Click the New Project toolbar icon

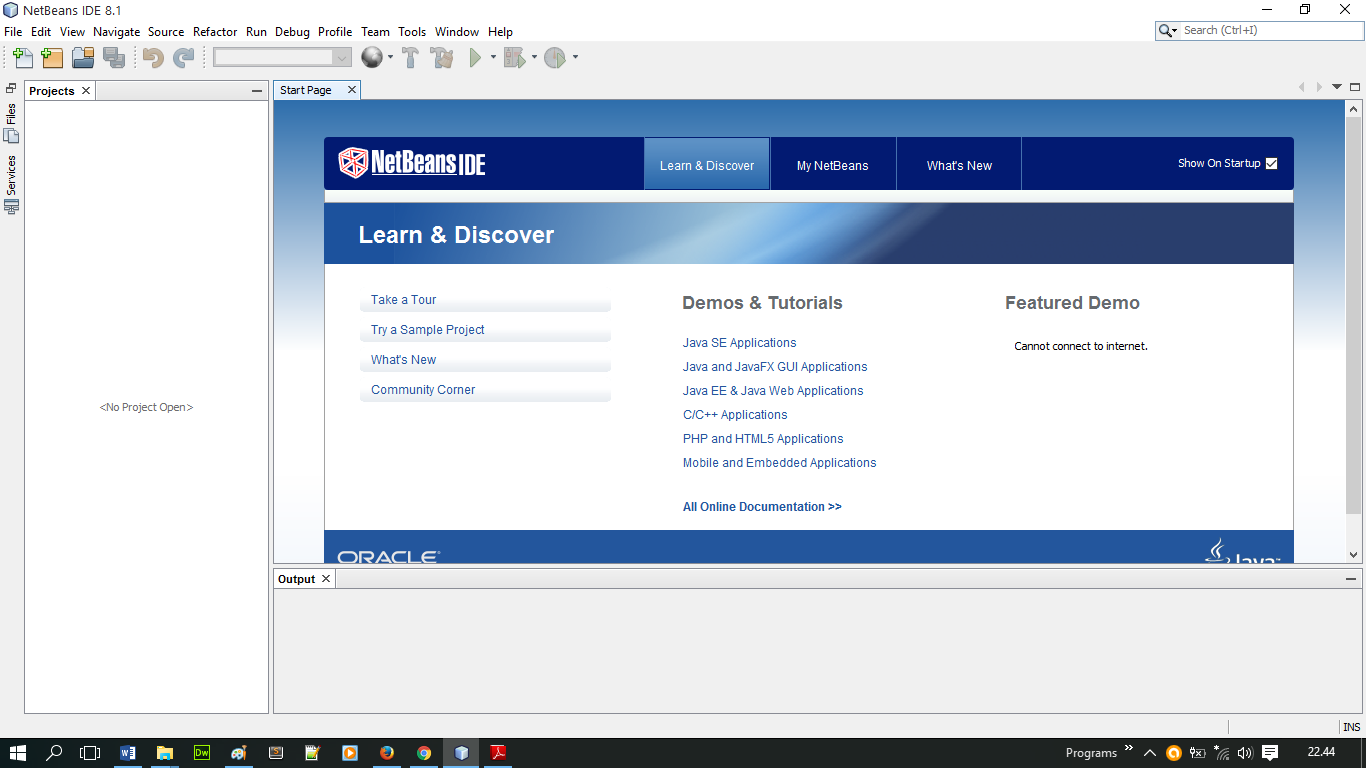coord(52,58)
